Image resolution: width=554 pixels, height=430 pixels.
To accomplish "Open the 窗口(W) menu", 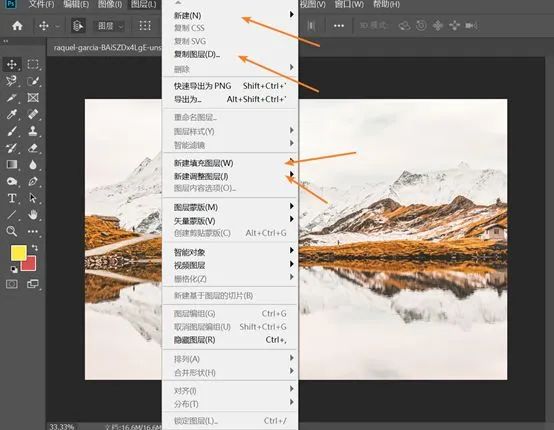I will (349, 4).
